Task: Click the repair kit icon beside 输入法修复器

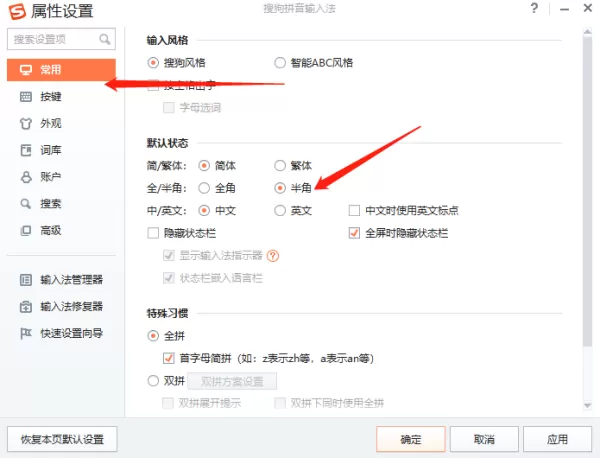Action: 26,307
